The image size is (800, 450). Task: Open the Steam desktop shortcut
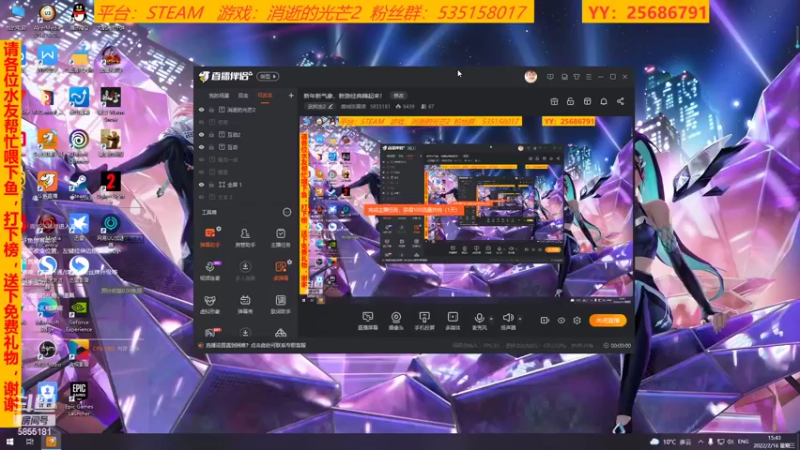[x=79, y=186]
